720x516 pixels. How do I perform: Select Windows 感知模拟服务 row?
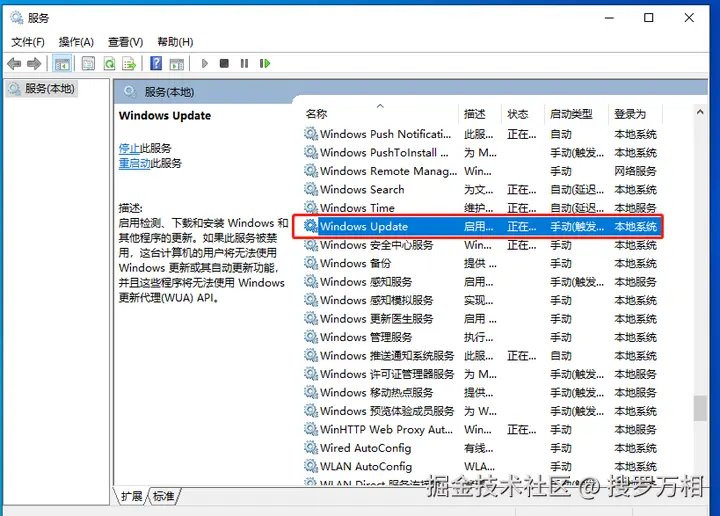click(x=482, y=300)
